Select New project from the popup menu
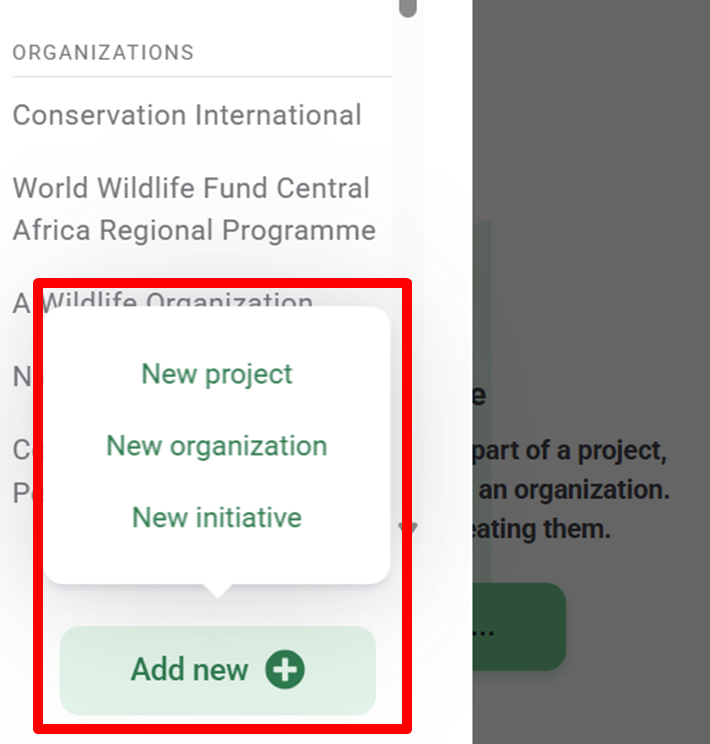The height and width of the screenshot is (744, 710). [x=217, y=374]
